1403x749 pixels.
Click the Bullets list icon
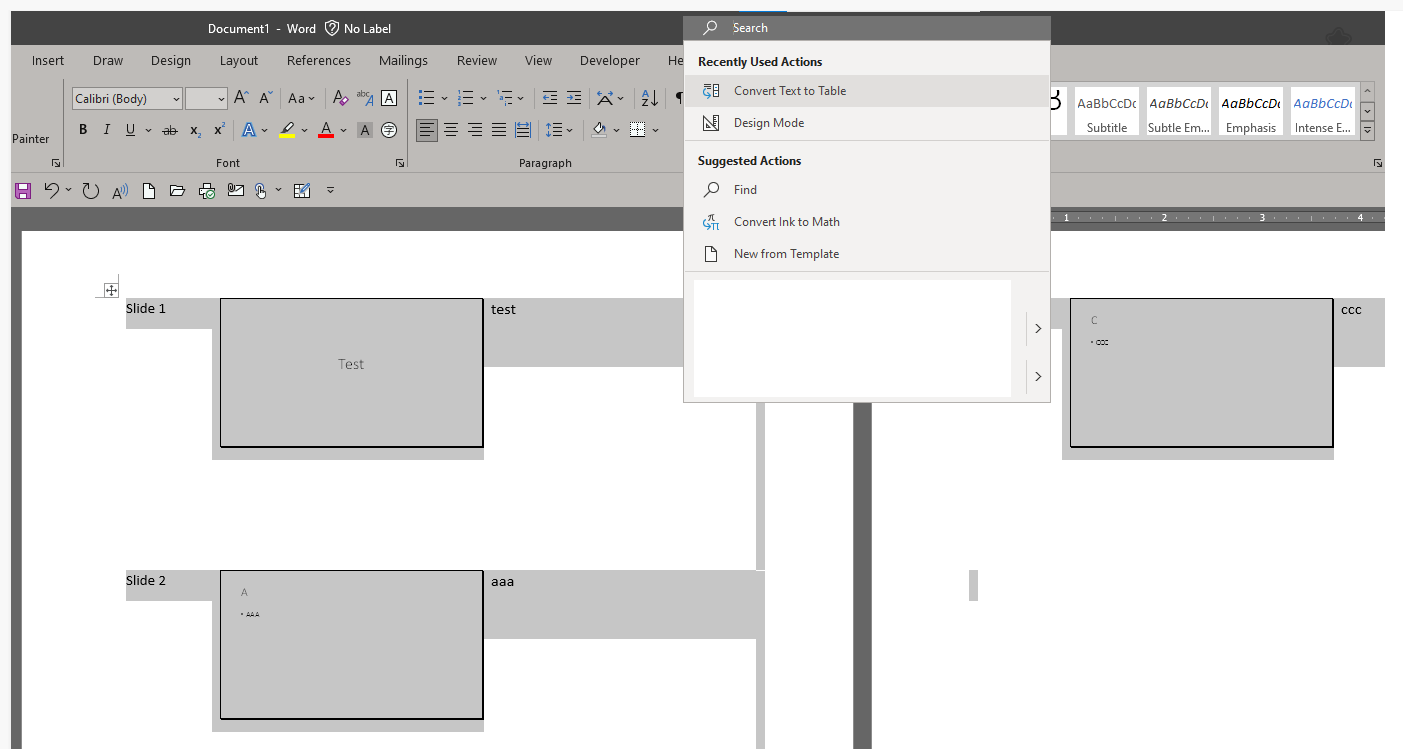[x=427, y=98]
